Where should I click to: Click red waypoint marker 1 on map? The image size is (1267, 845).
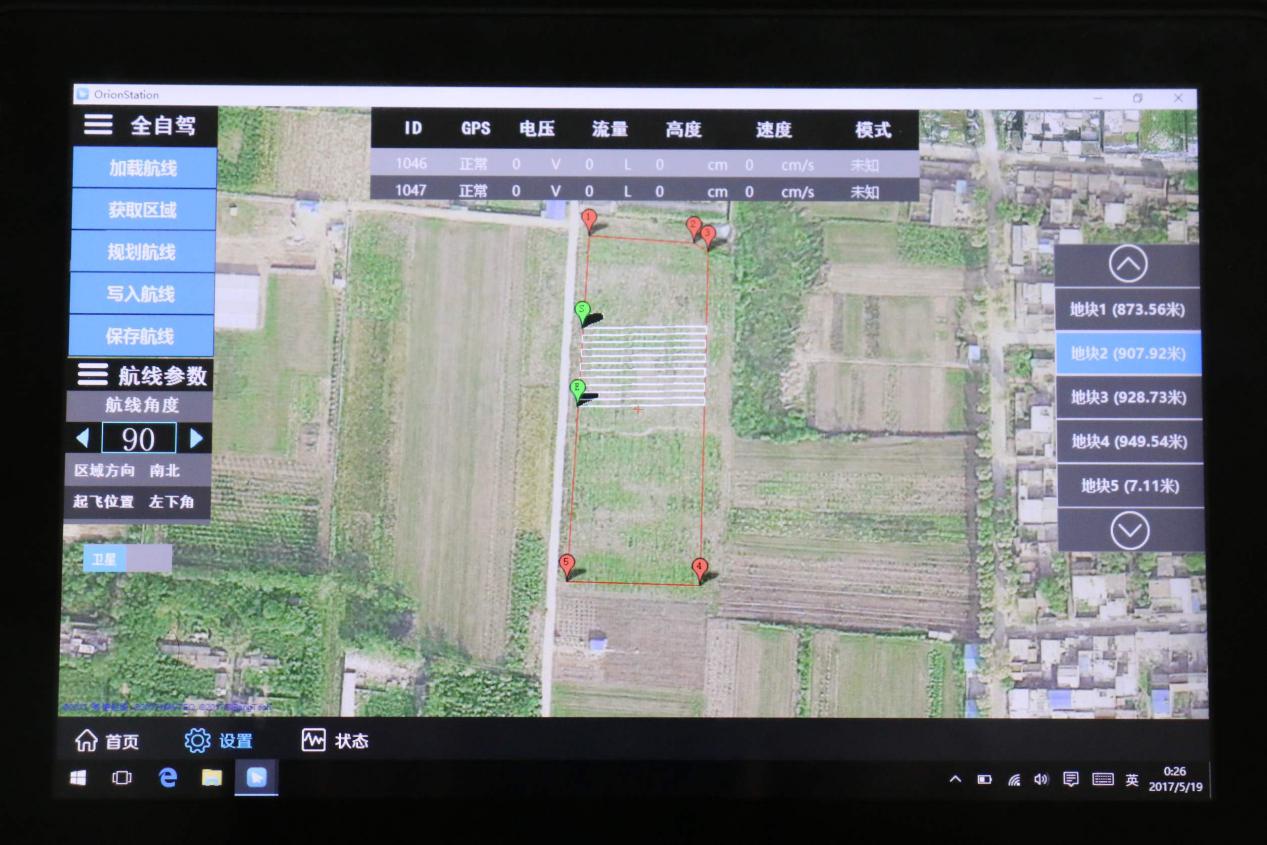(x=588, y=219)
